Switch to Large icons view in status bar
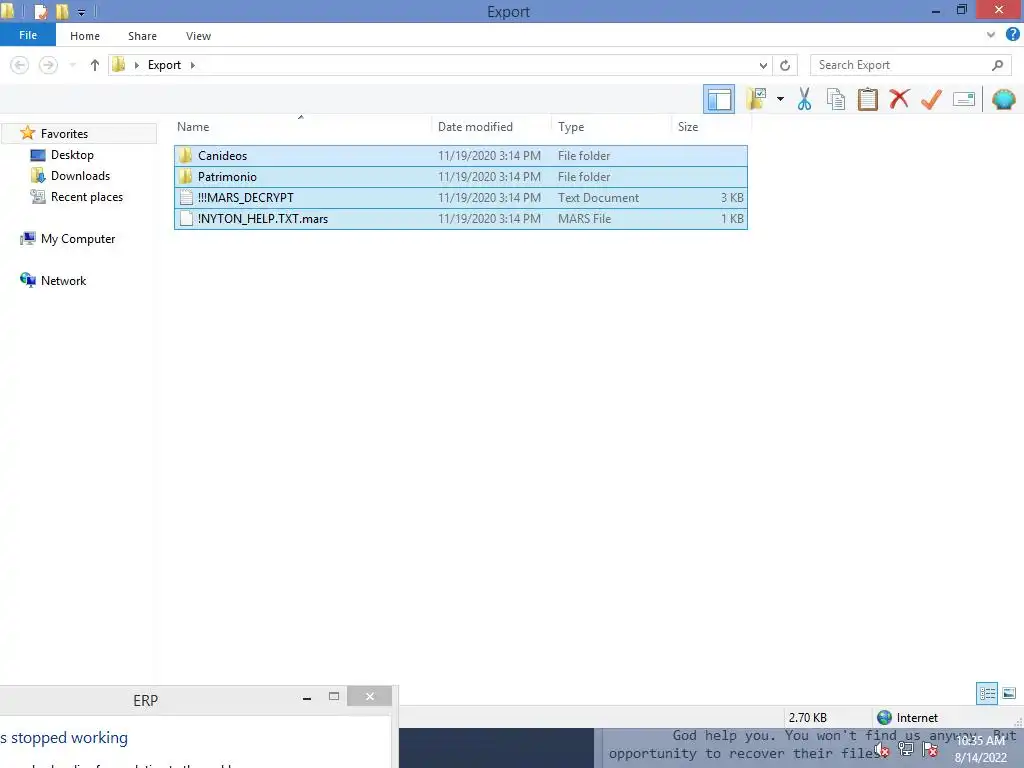The height and width of the screenshot is (768, 1024). [1009, 693]
